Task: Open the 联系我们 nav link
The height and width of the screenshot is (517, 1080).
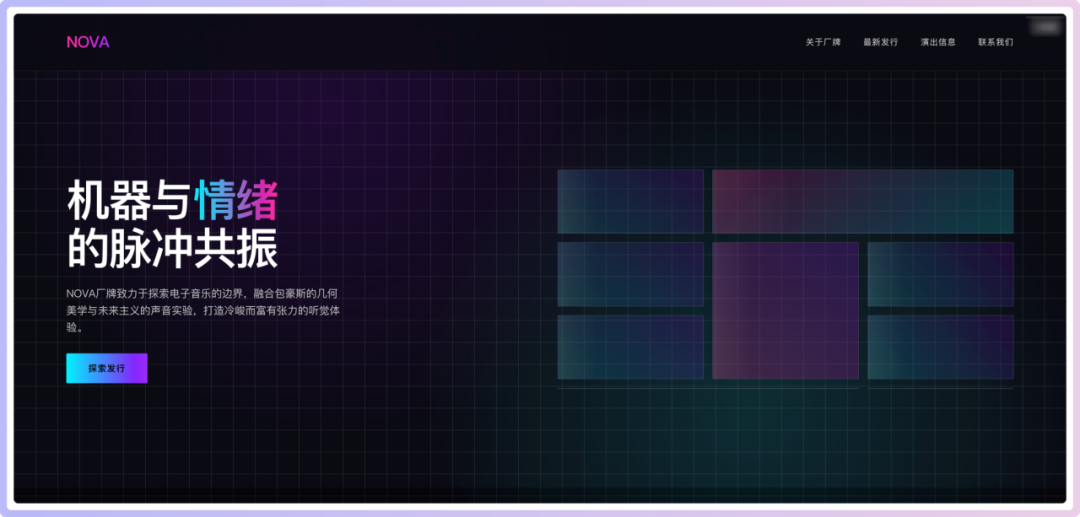Action: tap(995, 42)
